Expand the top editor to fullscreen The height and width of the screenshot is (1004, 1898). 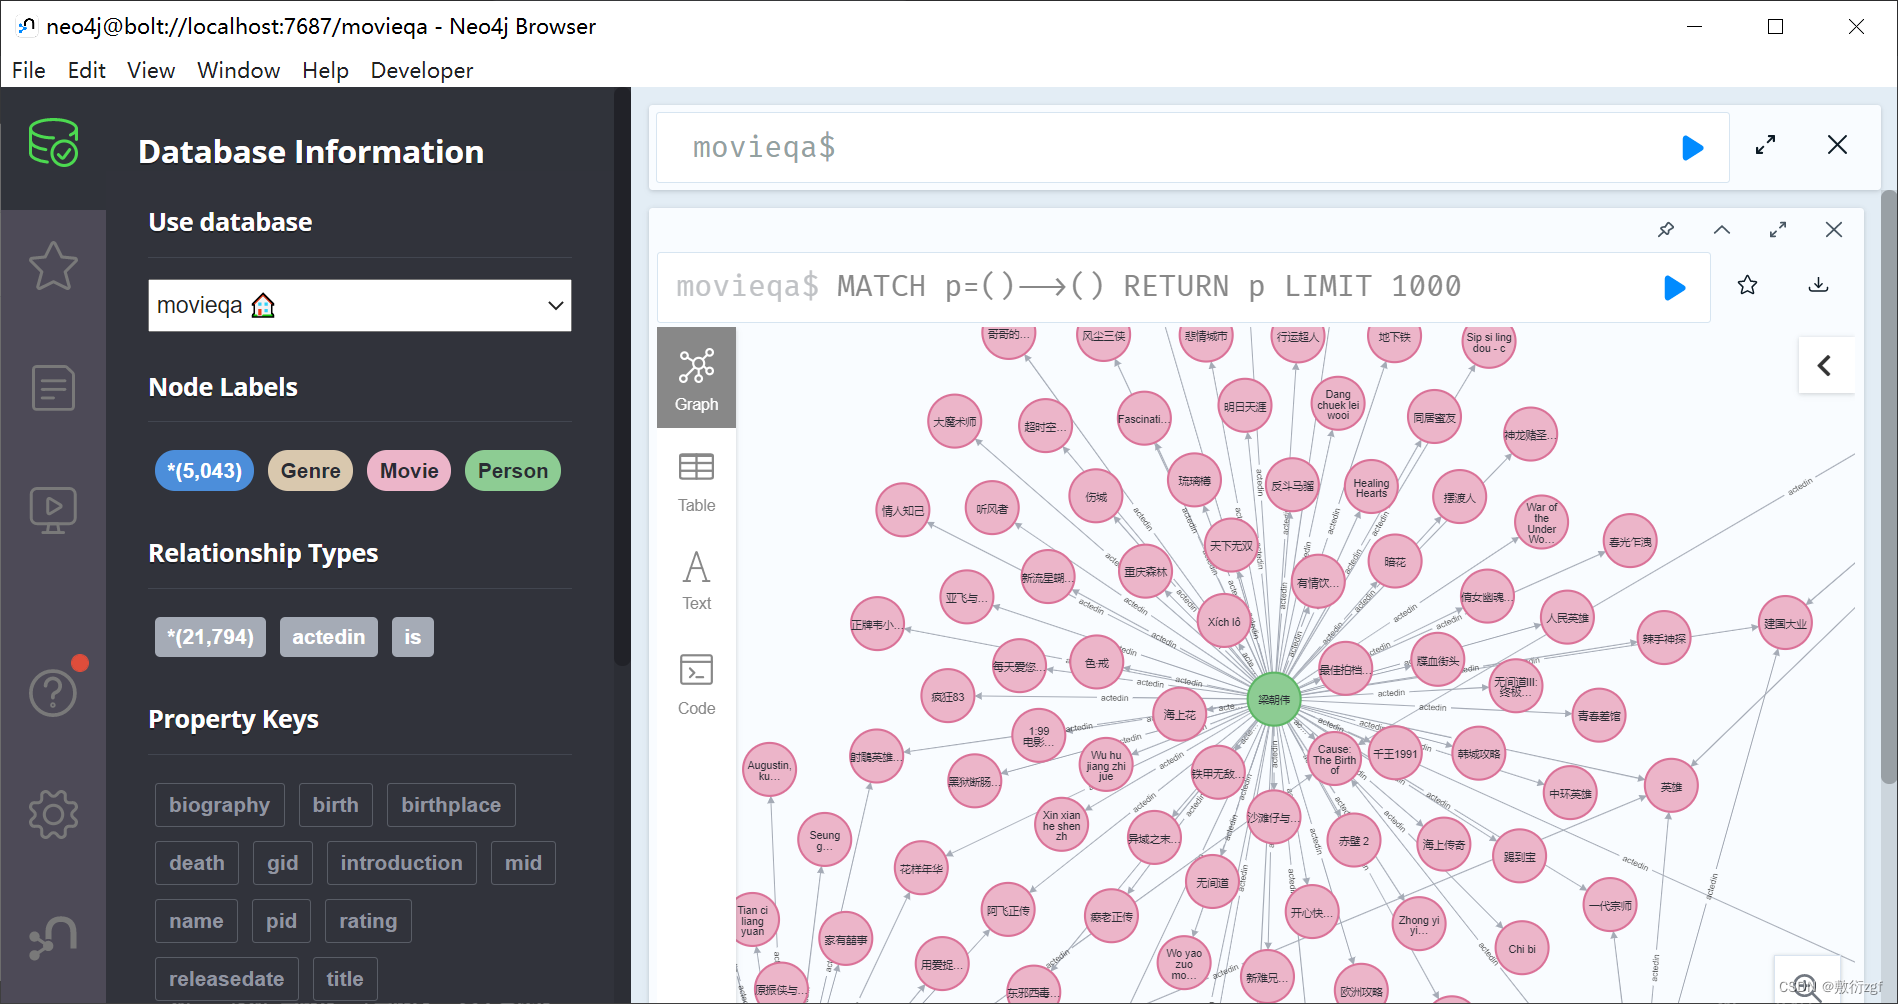tap(1766, 145)
